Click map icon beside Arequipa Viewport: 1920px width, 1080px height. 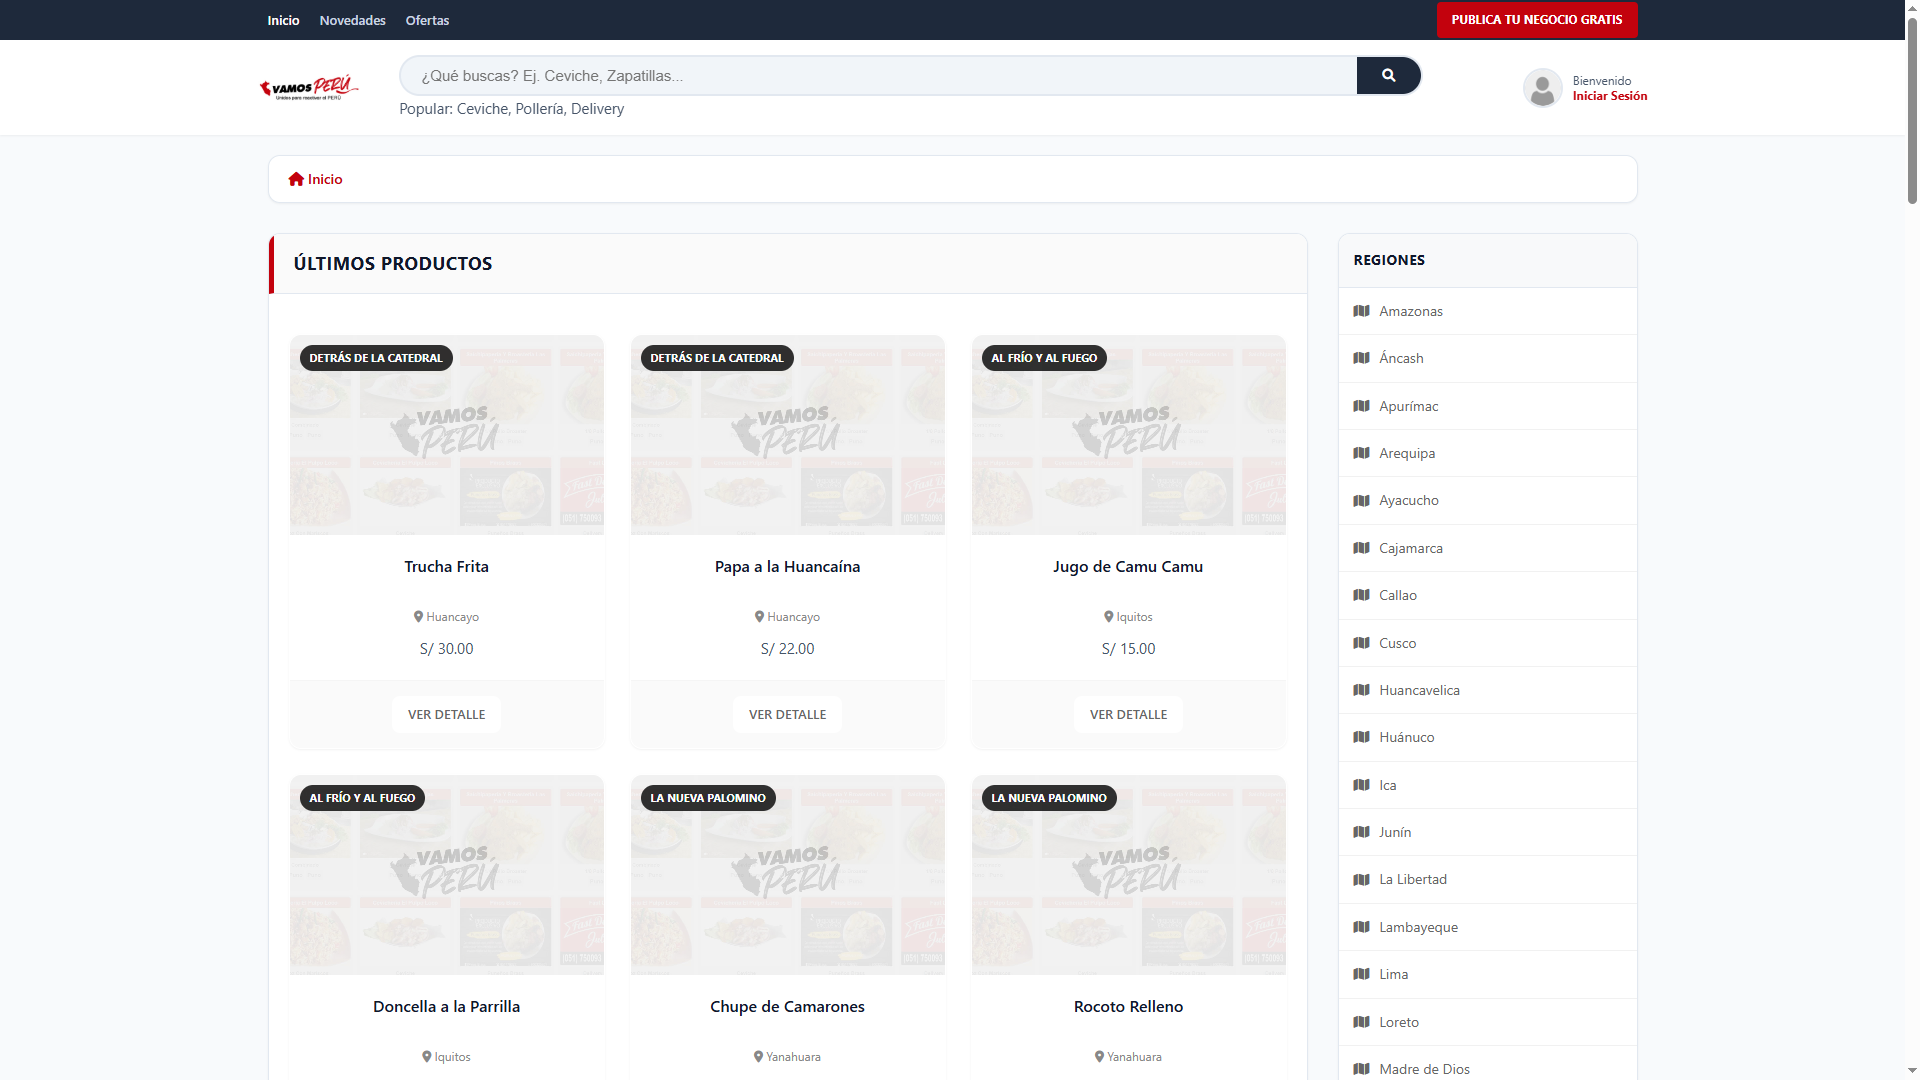point(1361,453)
